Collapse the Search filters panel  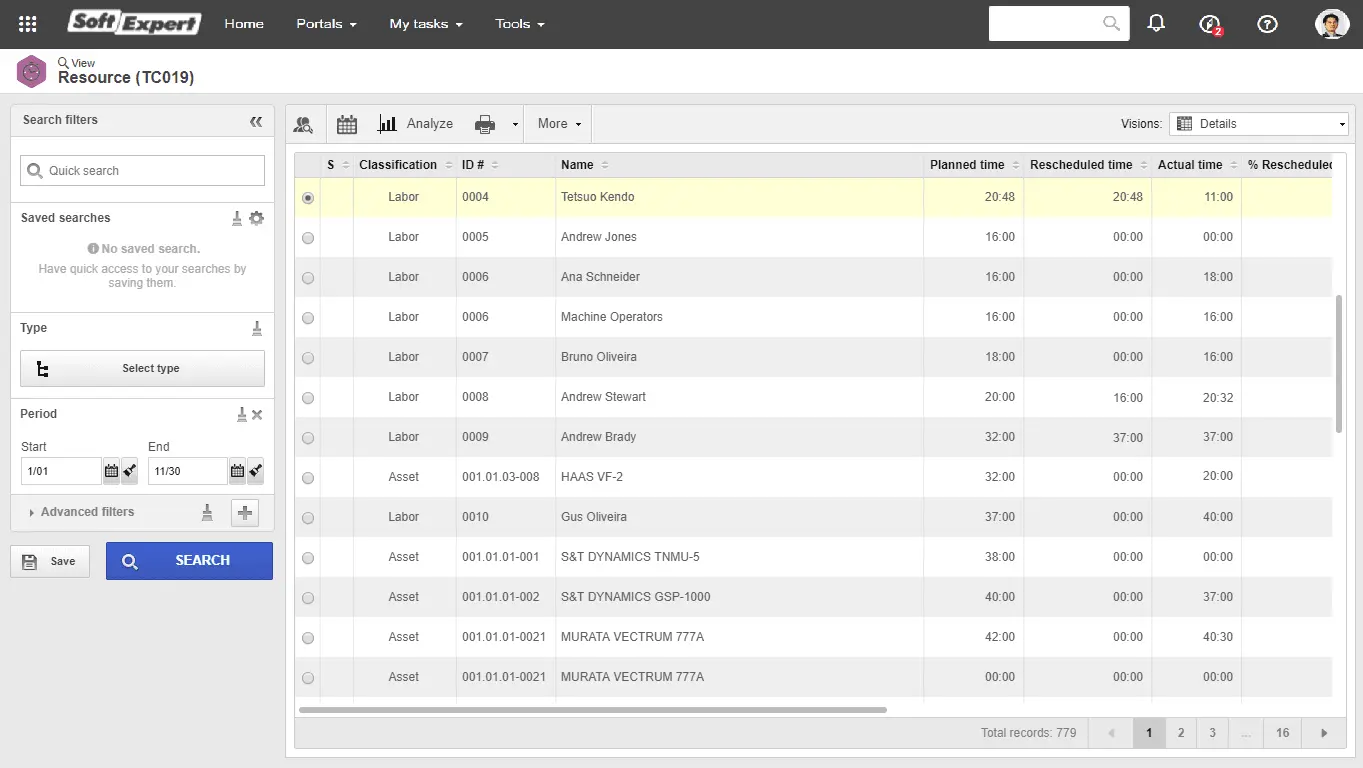pos(256,121)
